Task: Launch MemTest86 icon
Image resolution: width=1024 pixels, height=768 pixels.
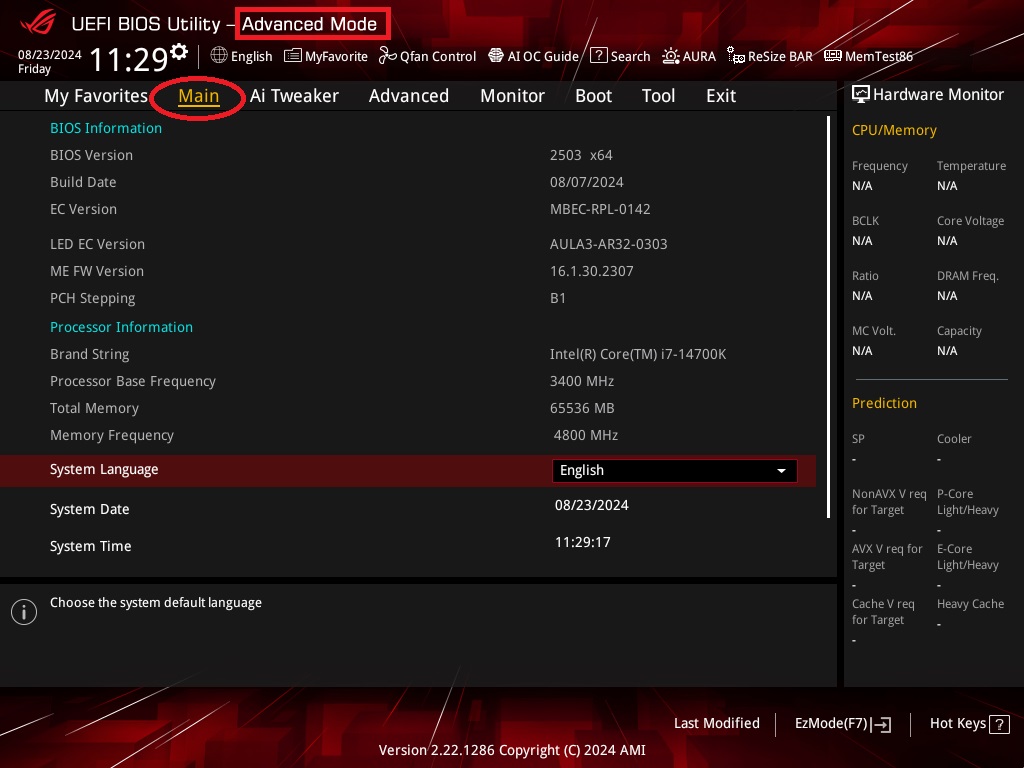Action: point(833,56)
